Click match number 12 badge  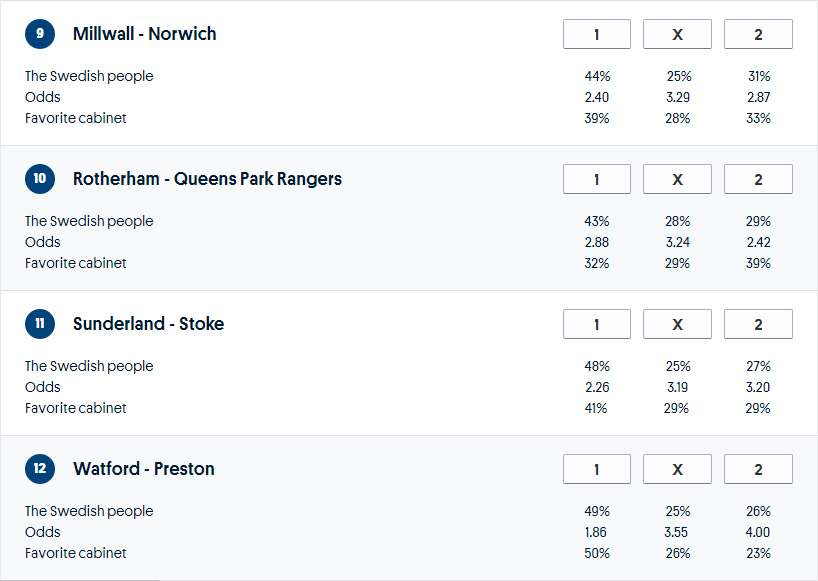point(40,469)
